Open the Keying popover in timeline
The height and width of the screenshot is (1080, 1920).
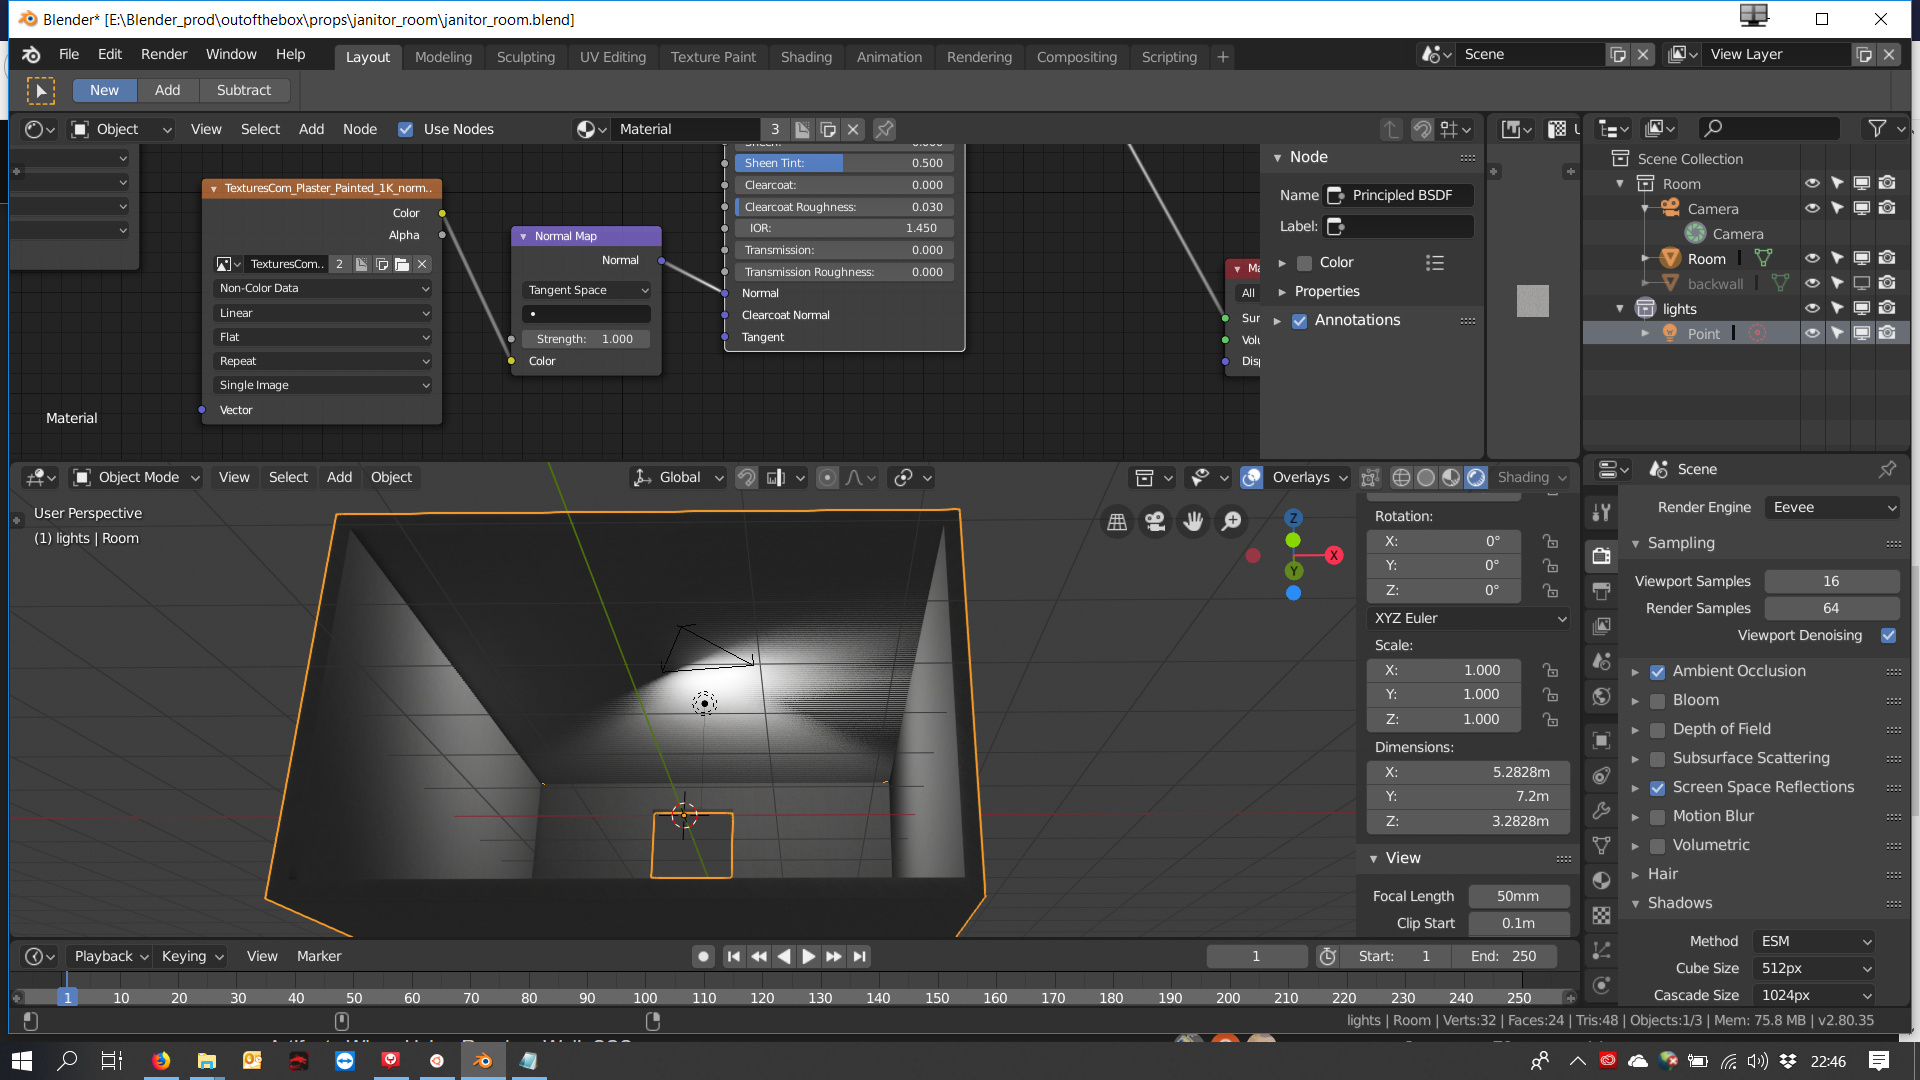pos(192,957)
